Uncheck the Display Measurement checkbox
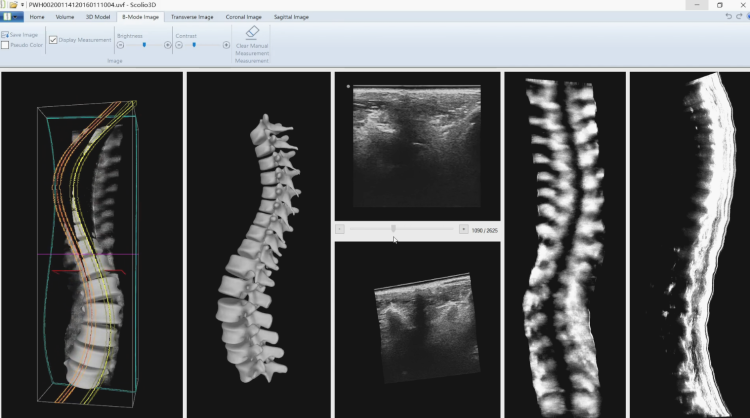750x418 pixels. tap(53, 40)
